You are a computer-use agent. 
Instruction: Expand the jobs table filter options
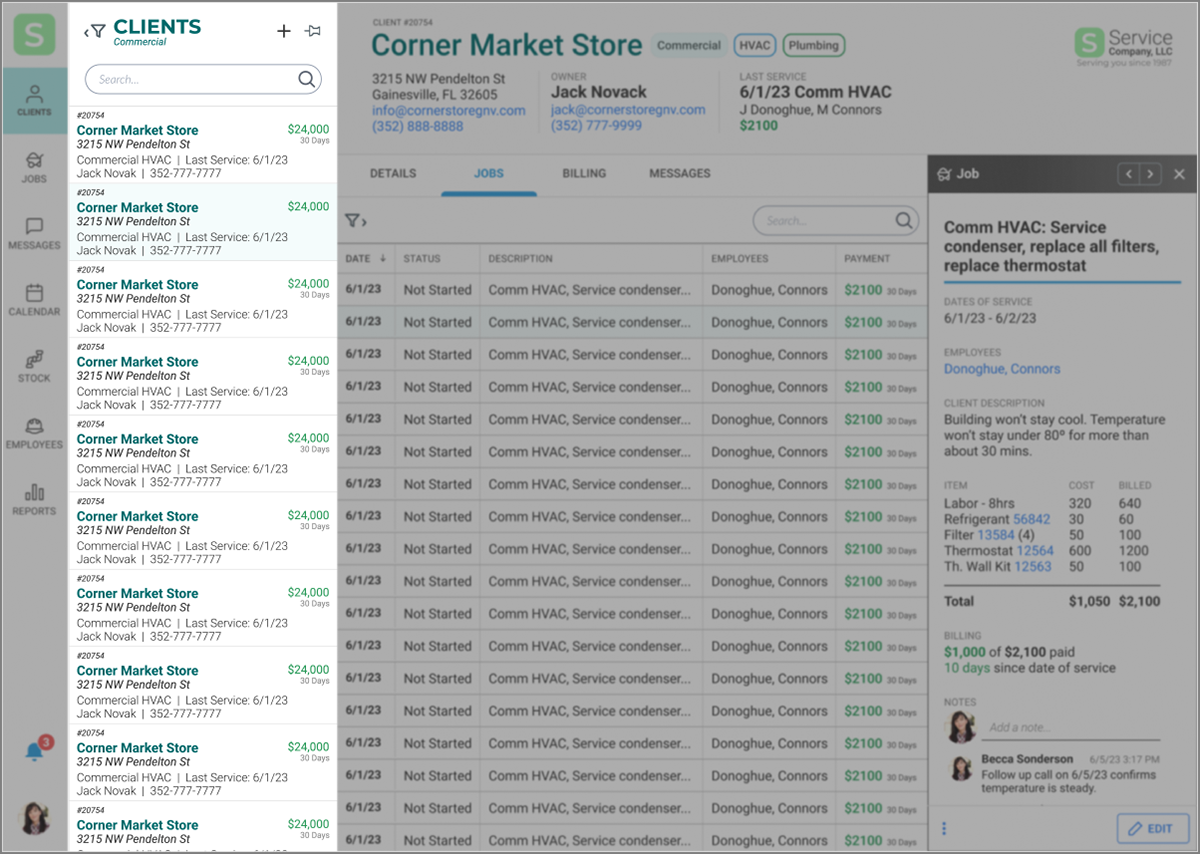[x=355, y=221]
